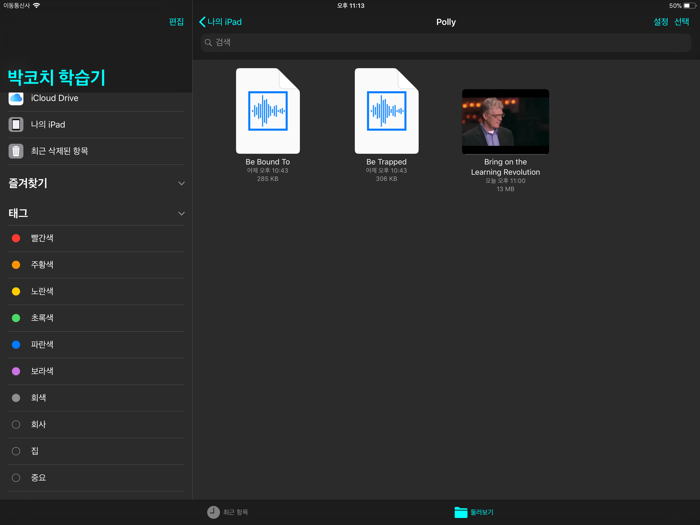Switch to the 최근 항목 tab
The image size is (700, 525).
tap(228, 512)
